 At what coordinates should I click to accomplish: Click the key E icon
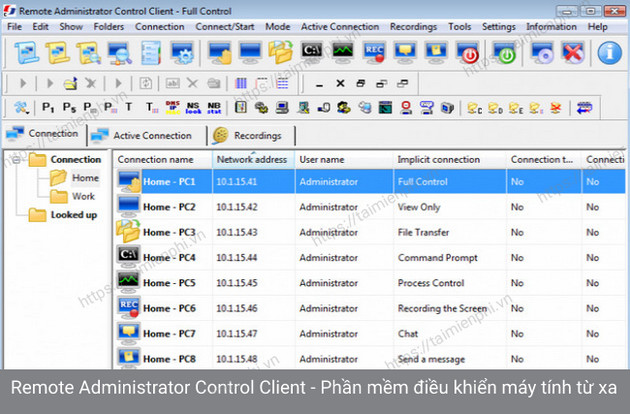[515, 108]
